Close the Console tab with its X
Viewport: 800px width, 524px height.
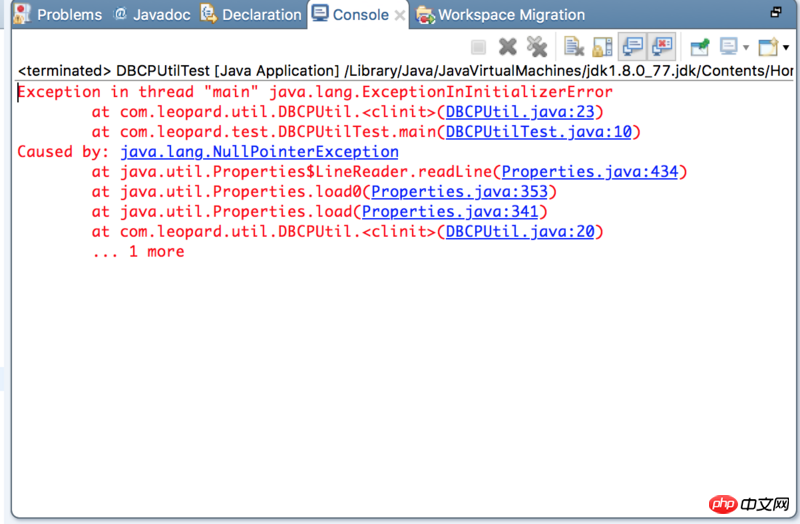pos(400,16)
